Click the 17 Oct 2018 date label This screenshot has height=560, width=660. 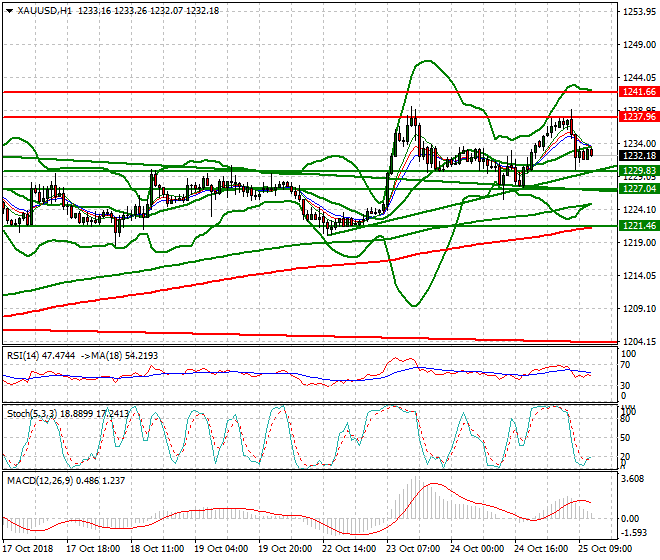click(28, 549)
